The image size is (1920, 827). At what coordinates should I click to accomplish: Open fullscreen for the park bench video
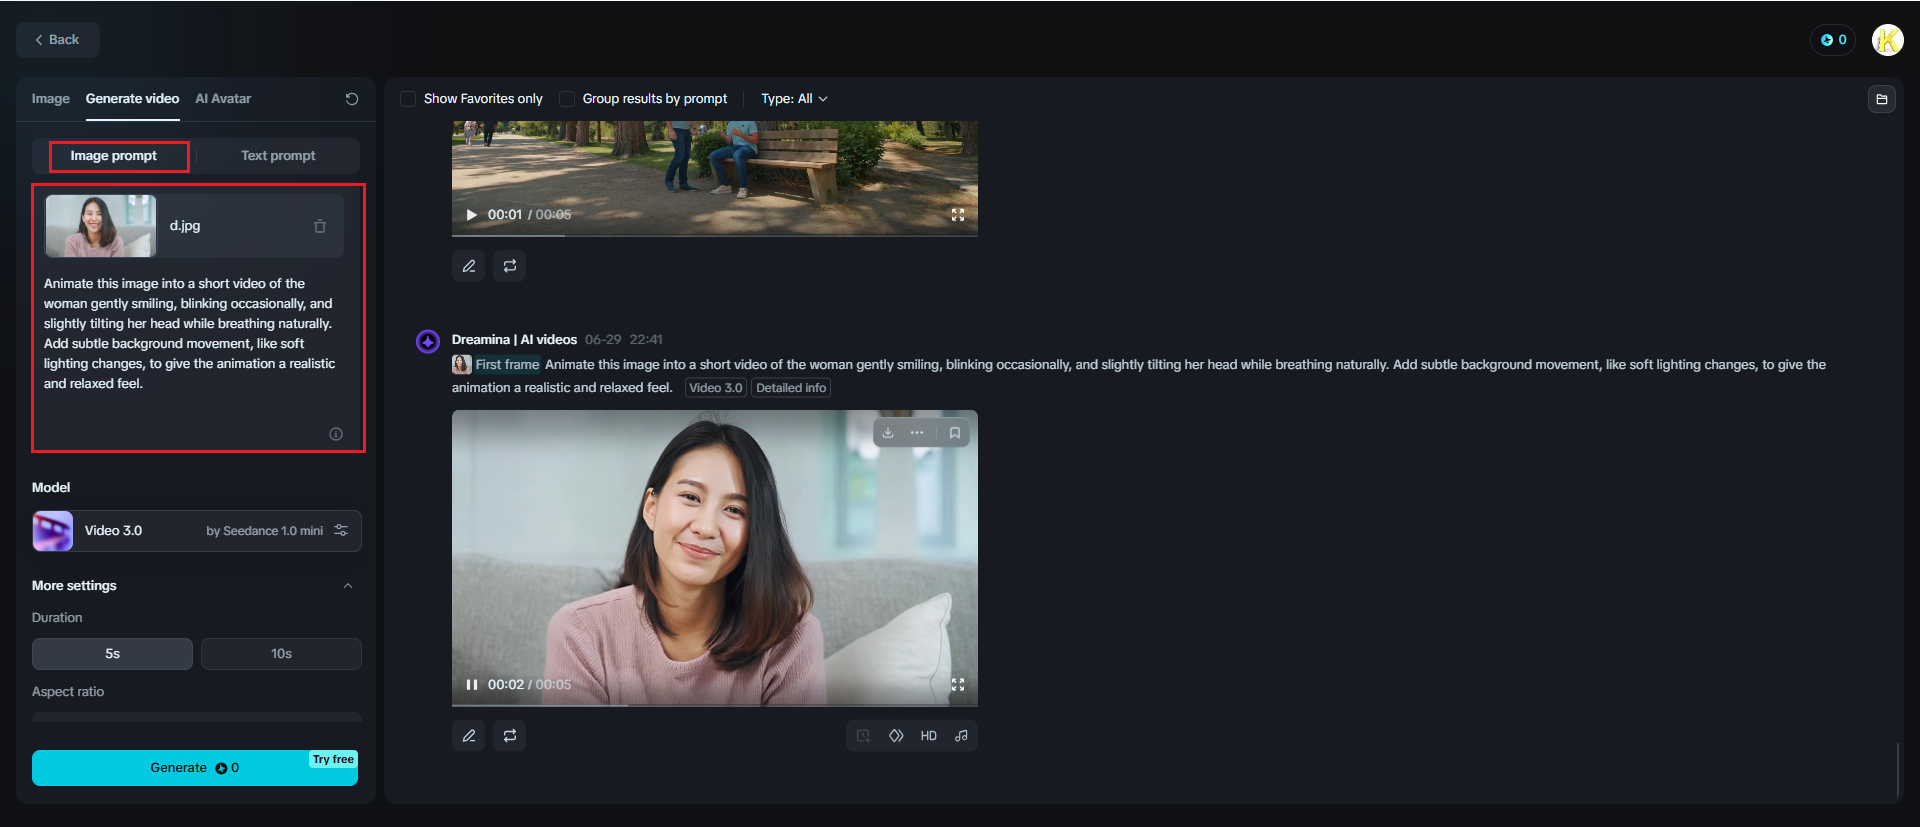(x=958, y=215)
